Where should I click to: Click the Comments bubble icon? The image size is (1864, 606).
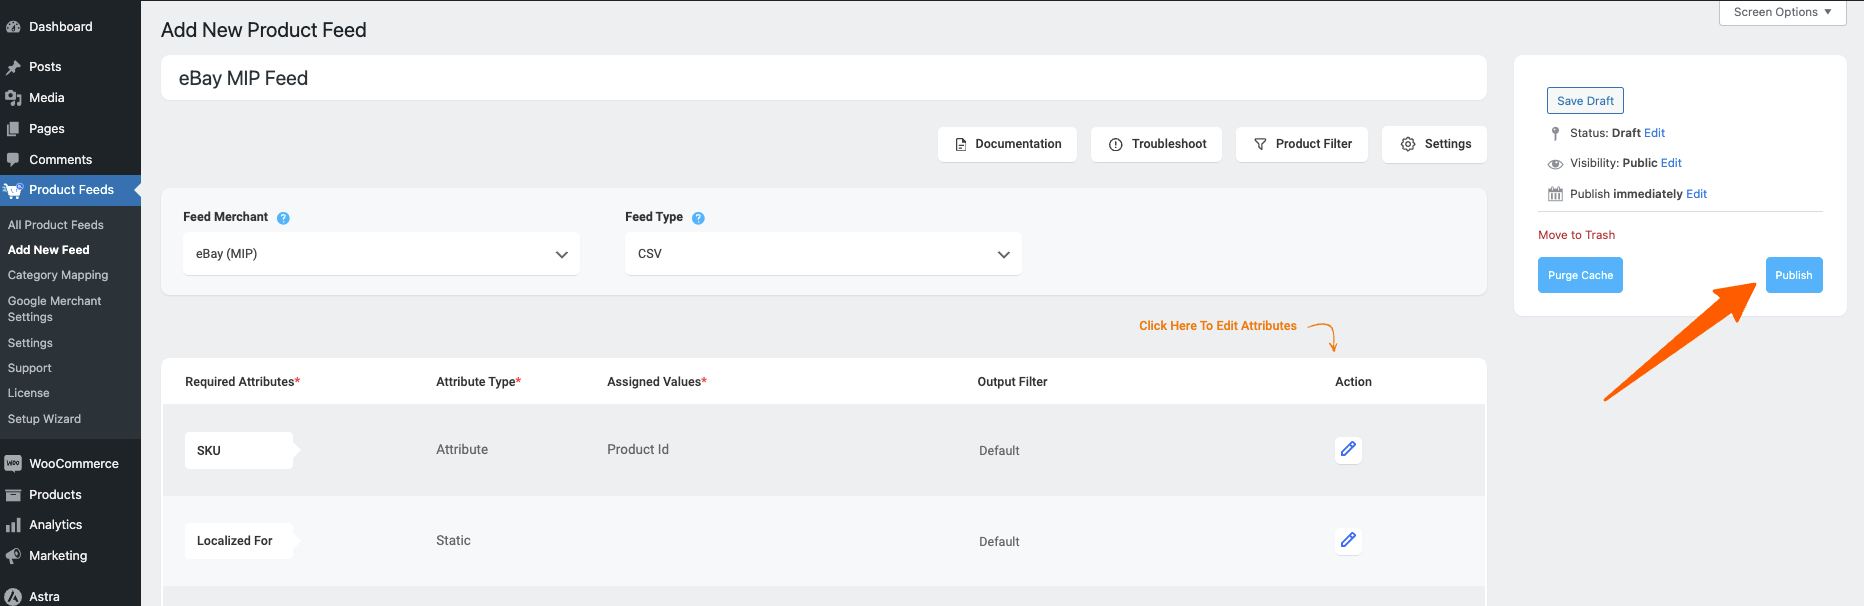(x=13, y=160)
